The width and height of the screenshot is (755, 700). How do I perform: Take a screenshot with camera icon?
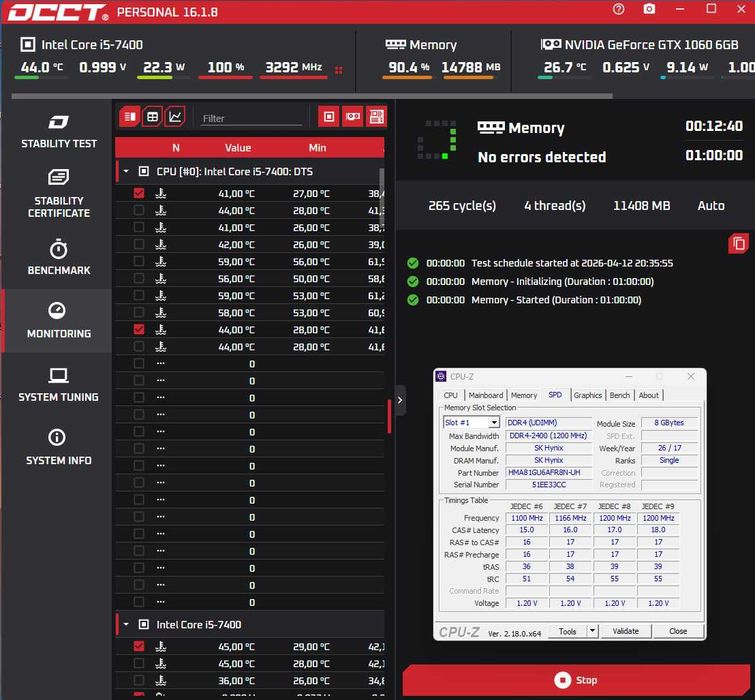click(649, 9)
